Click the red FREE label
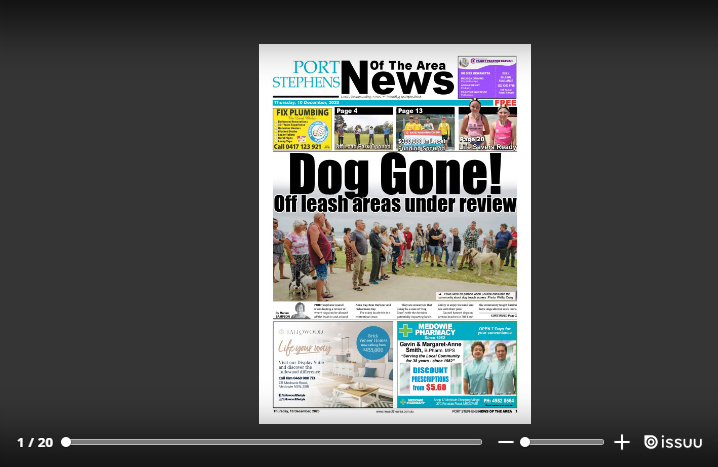The height and width of the screenshot is (467, 718). 505,103
